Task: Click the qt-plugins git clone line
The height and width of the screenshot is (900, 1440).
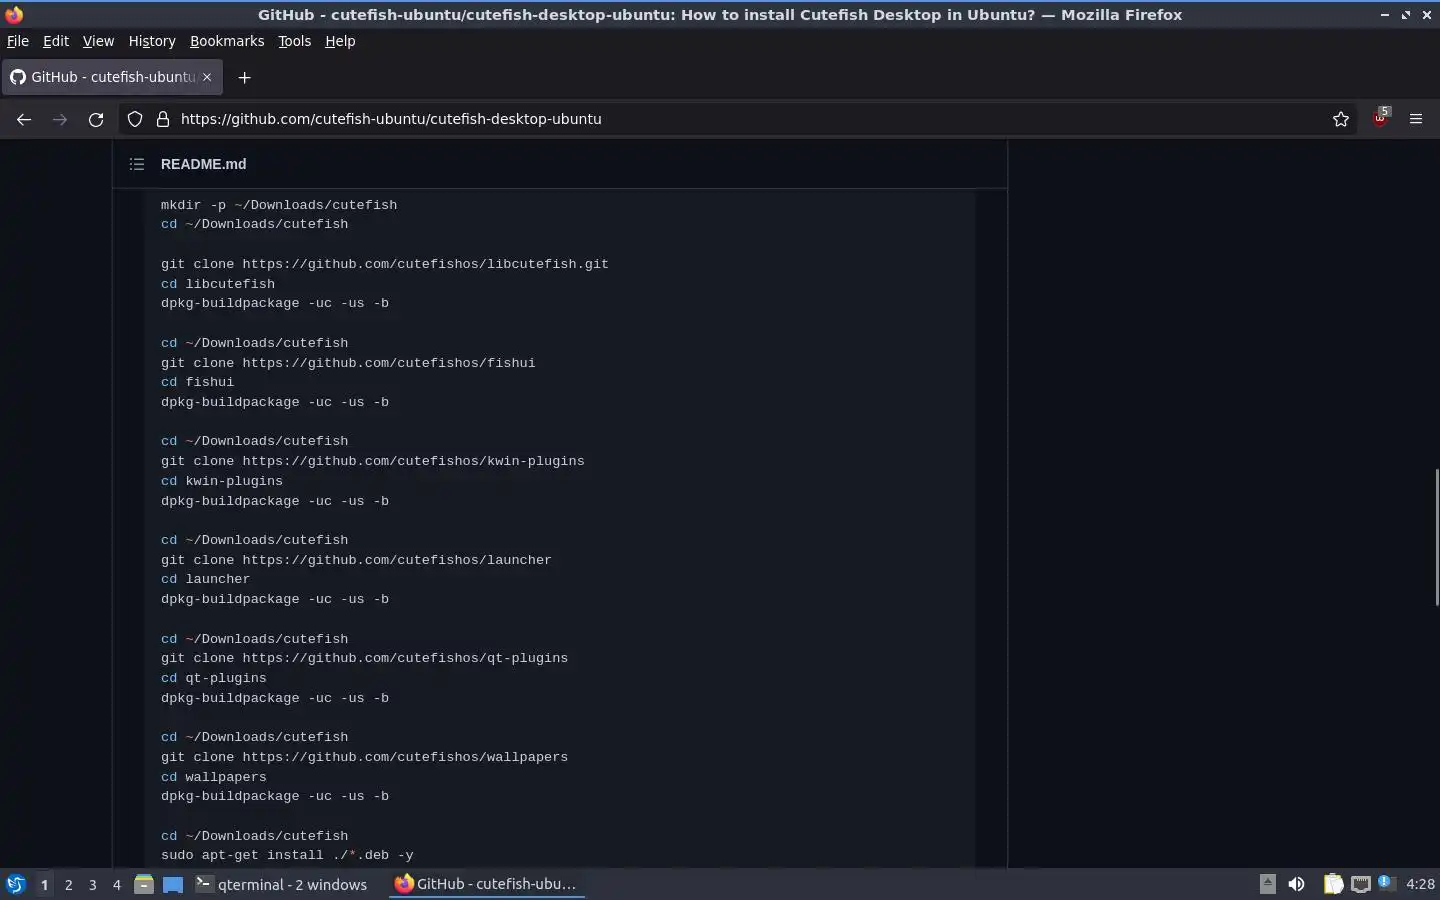Action: tap(364, 658)
